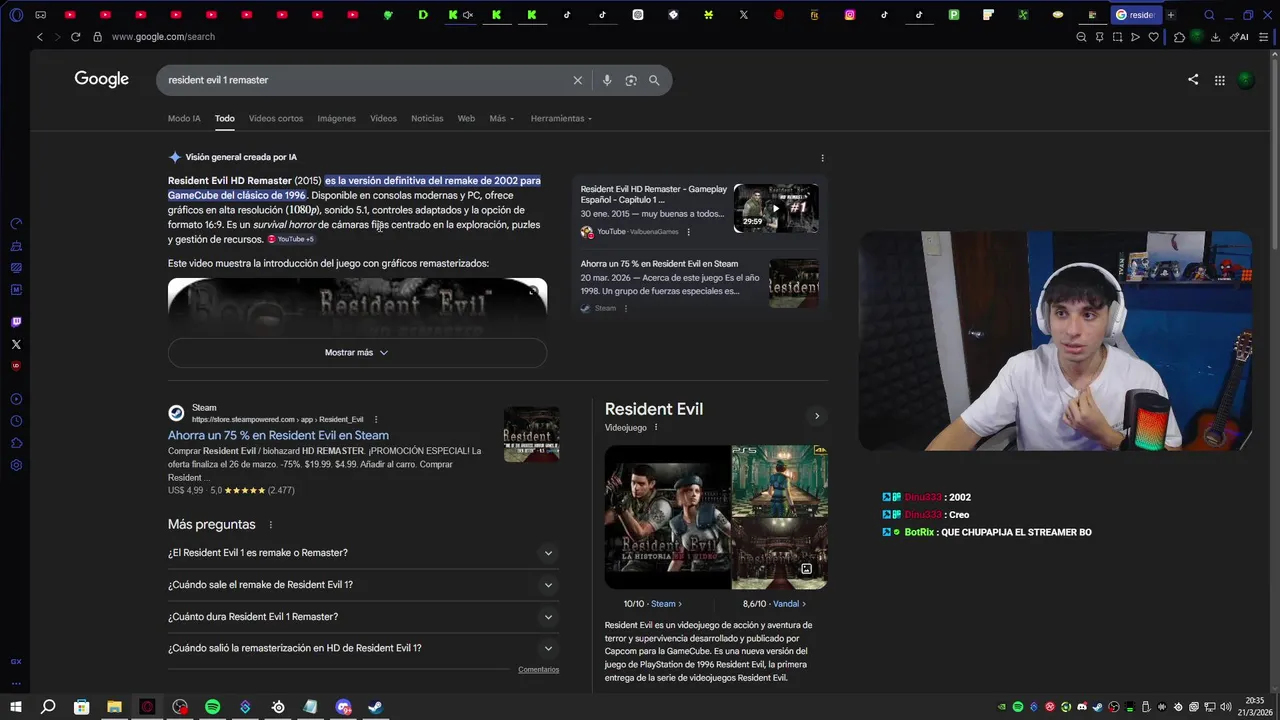The image size is (1280, 720).
Task: Start voice search with the microphone icon
Action: [606, 80]
